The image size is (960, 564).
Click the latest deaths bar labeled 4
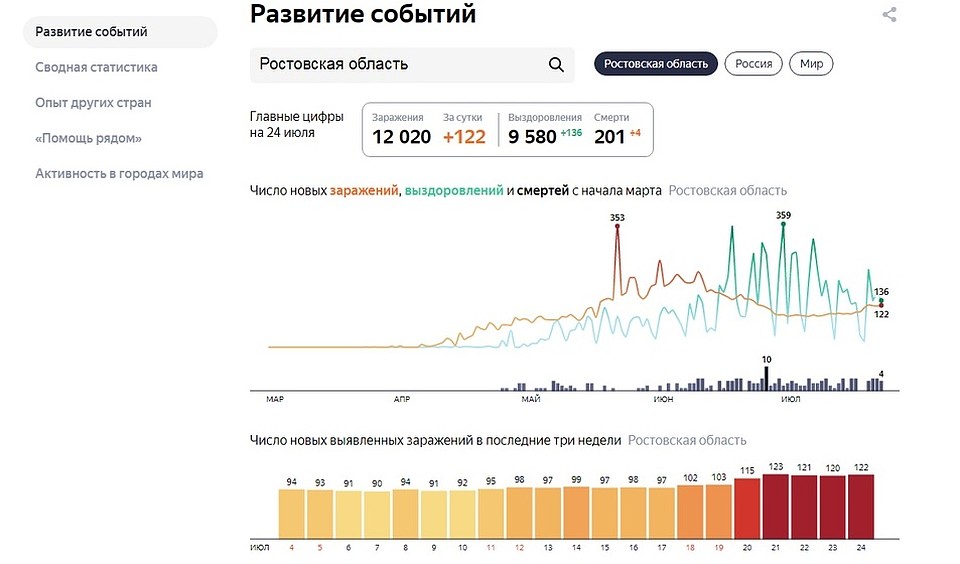881,385
